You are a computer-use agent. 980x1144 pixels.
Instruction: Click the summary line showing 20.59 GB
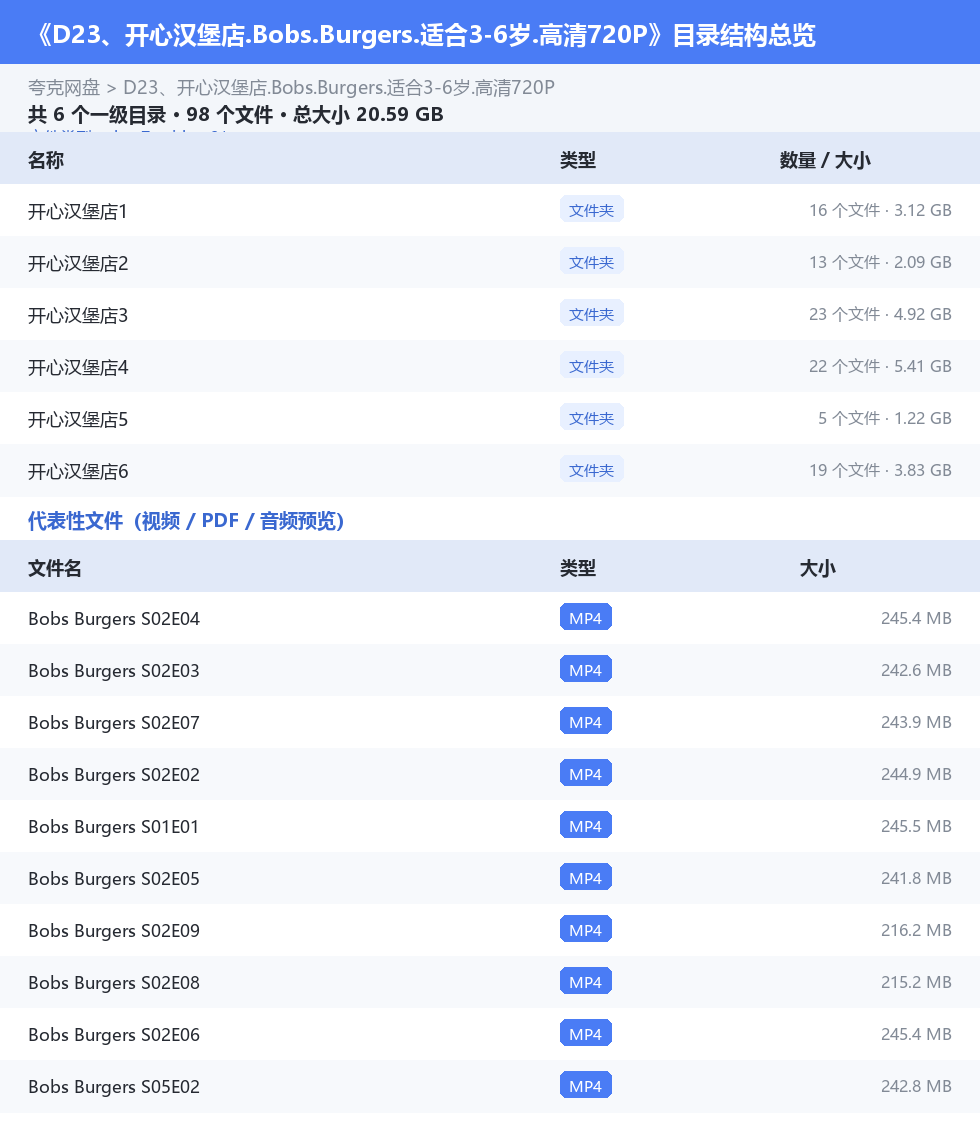(236, 115)
